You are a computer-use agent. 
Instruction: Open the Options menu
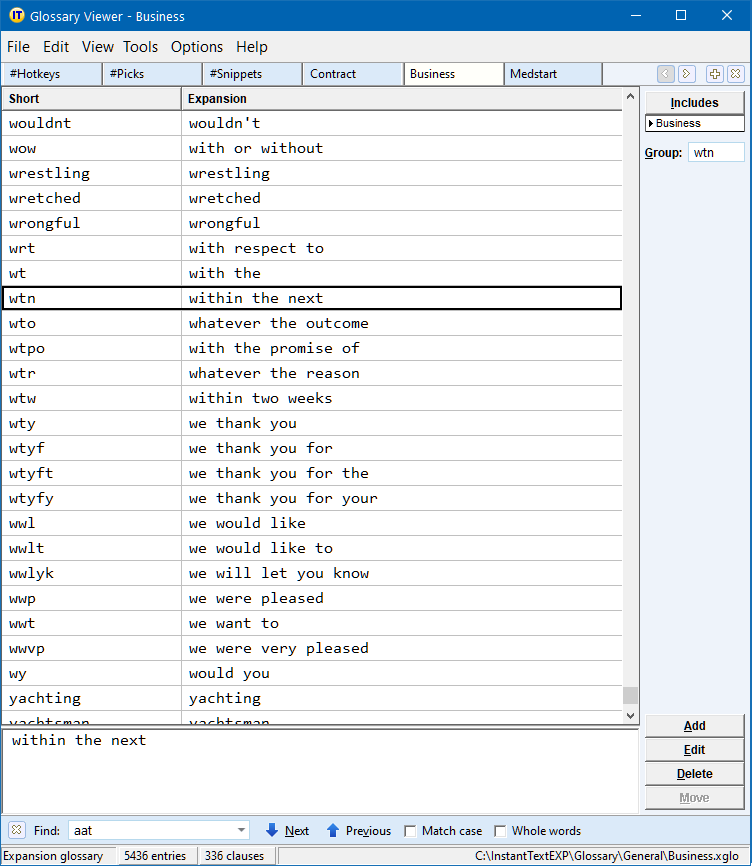pyautogui.click(x=197, y=47)
